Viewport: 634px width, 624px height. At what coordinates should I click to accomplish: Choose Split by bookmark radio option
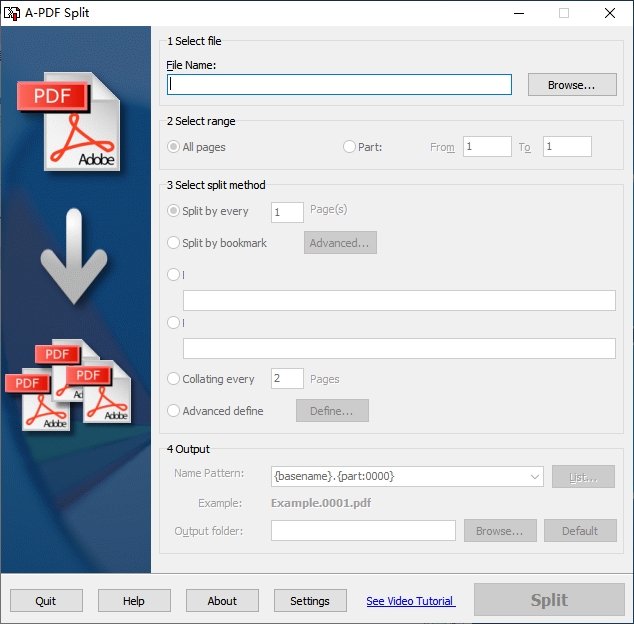pyautogui.click(x=173, y=243)
